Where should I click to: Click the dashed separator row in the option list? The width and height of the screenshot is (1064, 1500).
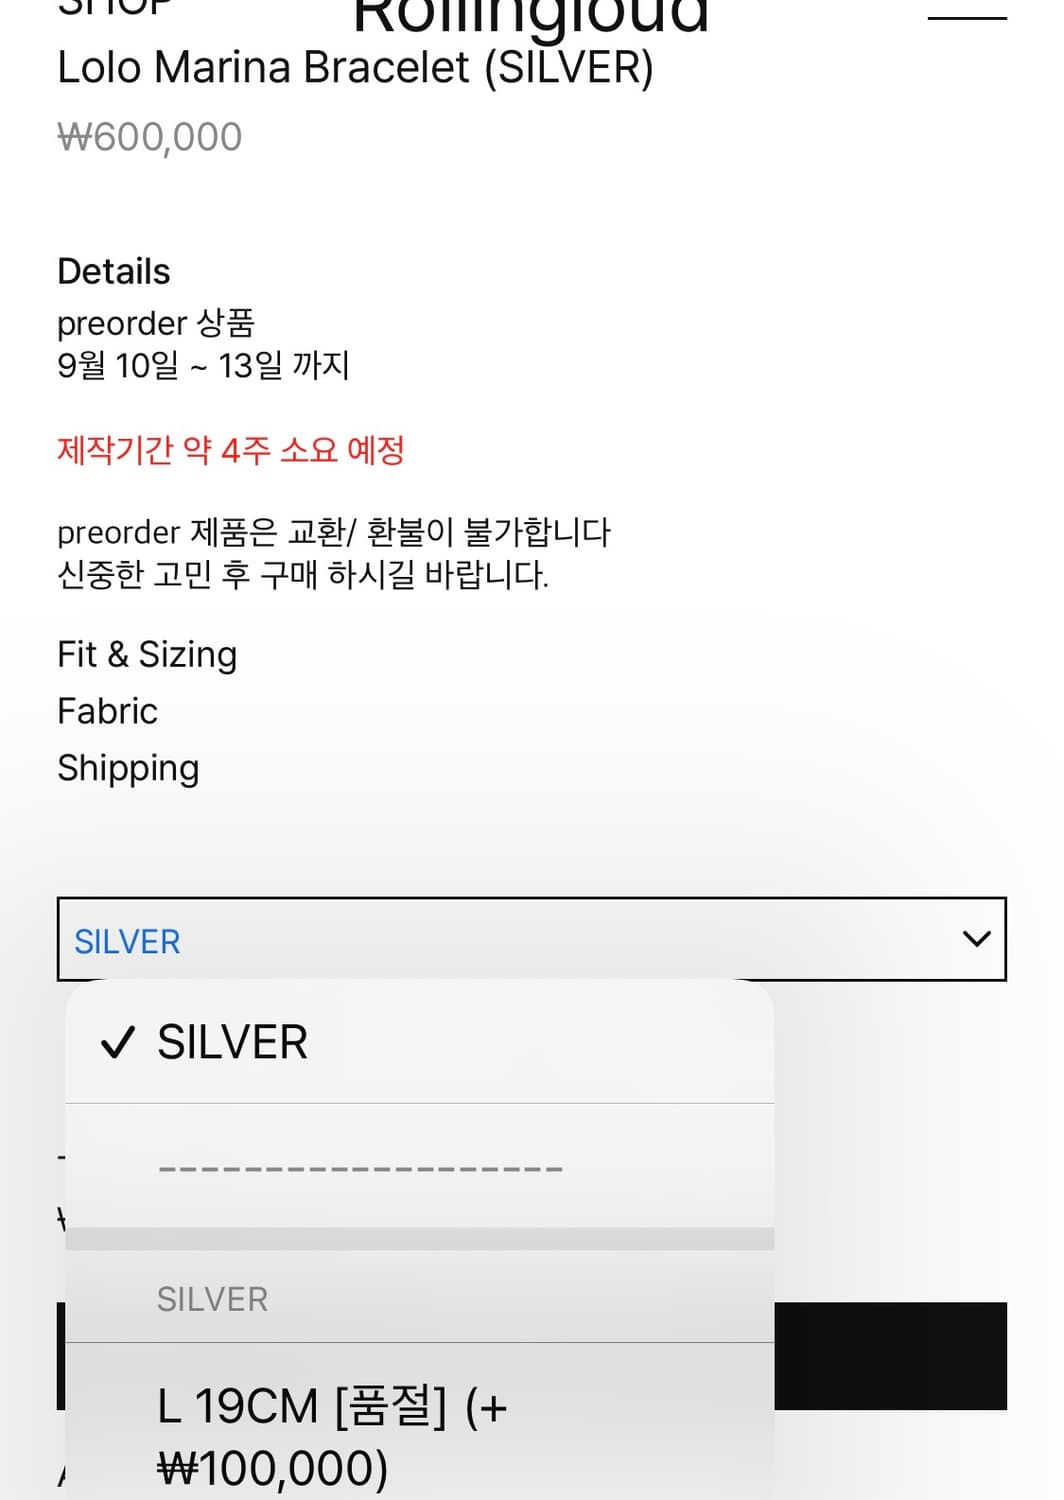[x=359, y=1166]
